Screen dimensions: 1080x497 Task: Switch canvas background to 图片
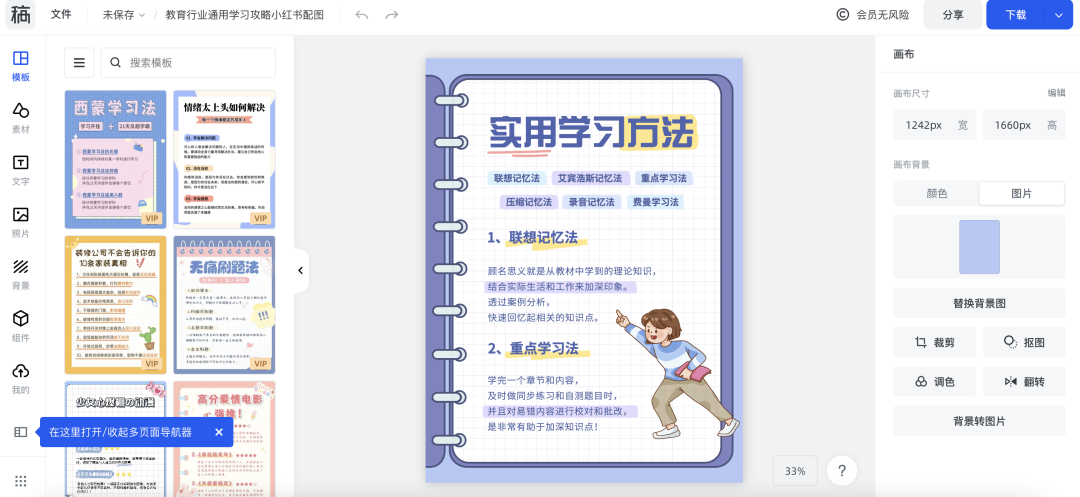[1021, 193]
